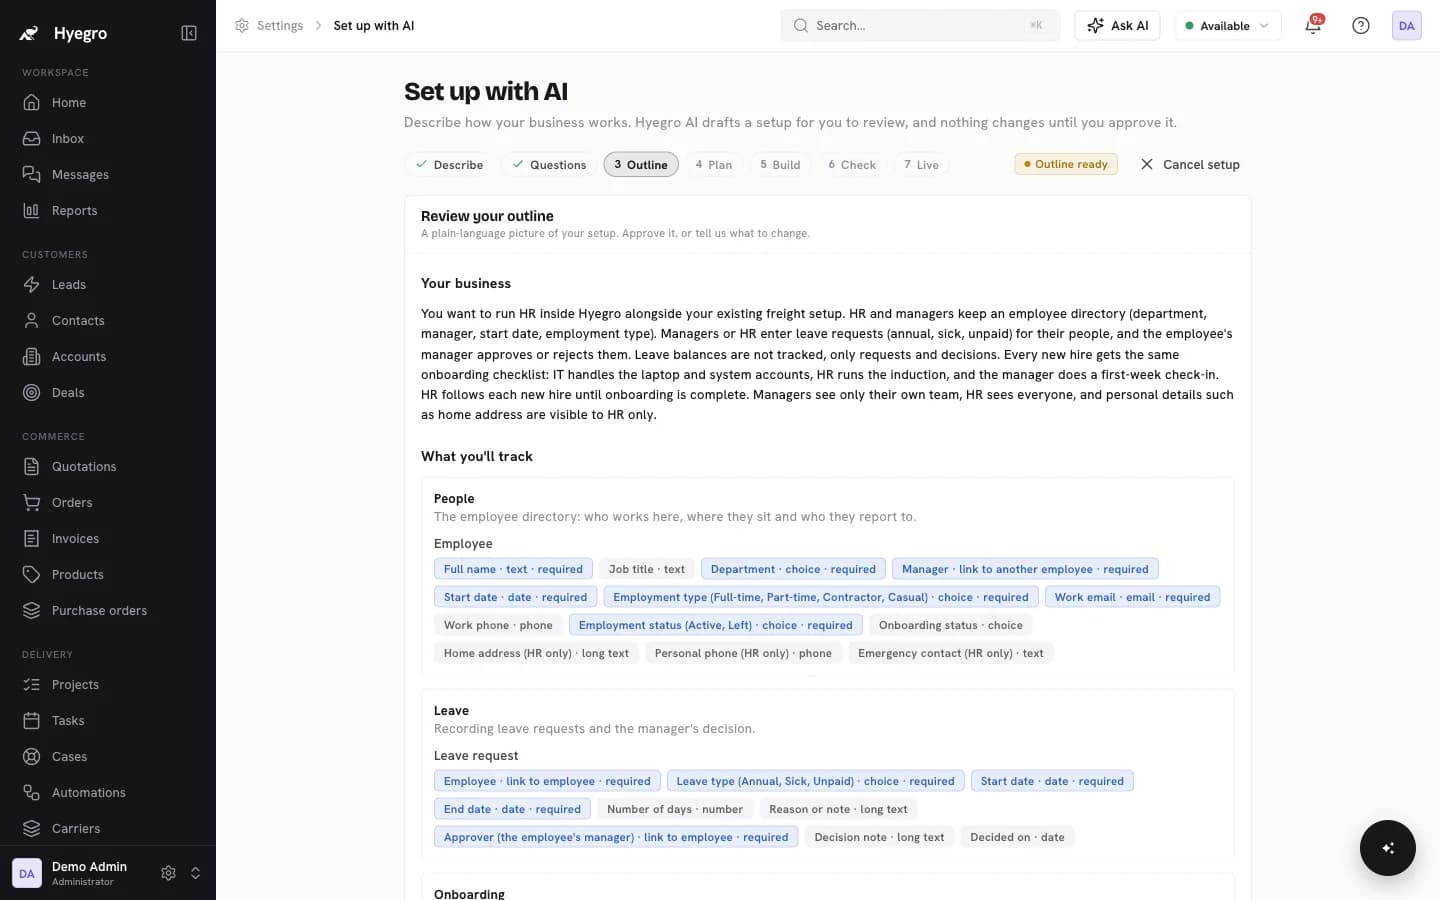Screen dimensions: 1440x900
Task: Go to Deals
Action: pos(108,392)
